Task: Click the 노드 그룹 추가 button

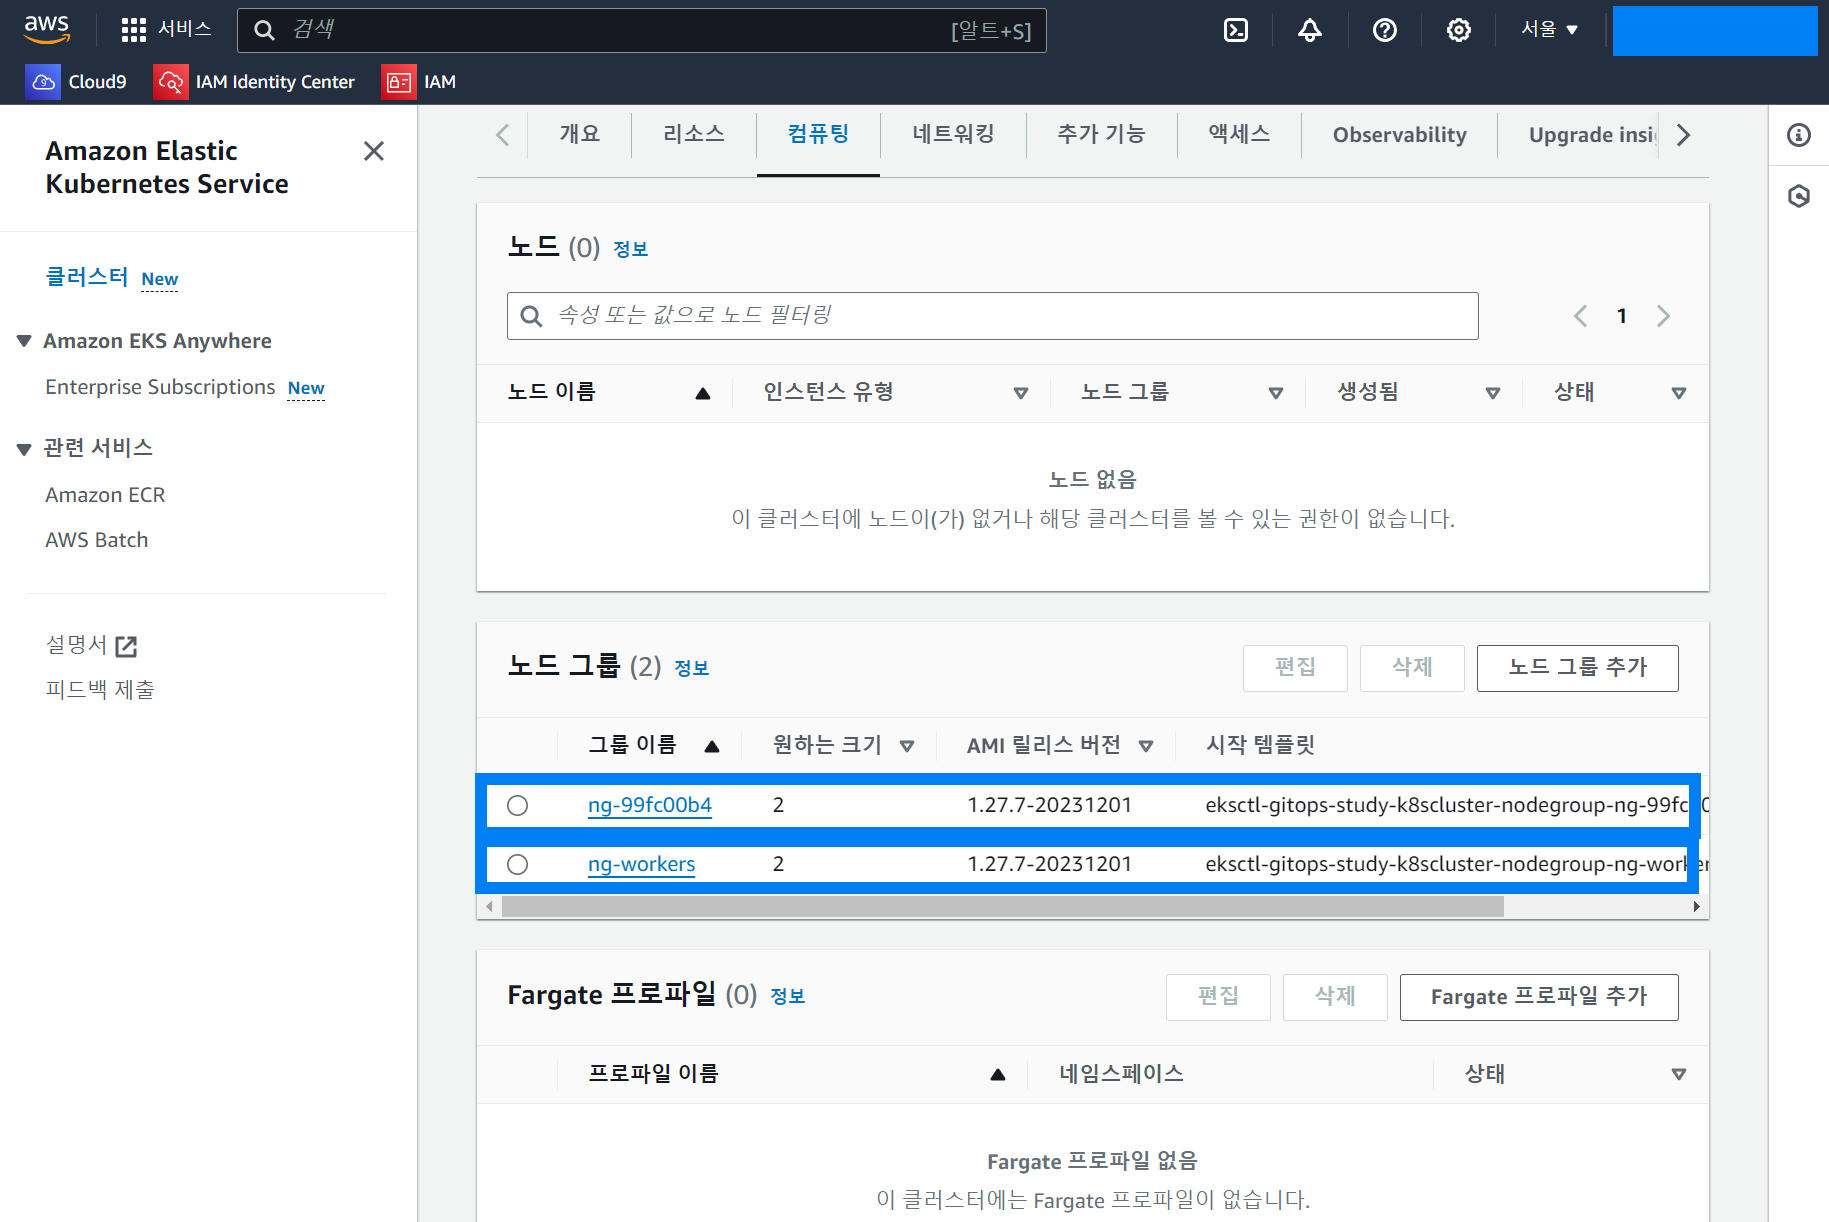Action: click(x=1577, y=668)
